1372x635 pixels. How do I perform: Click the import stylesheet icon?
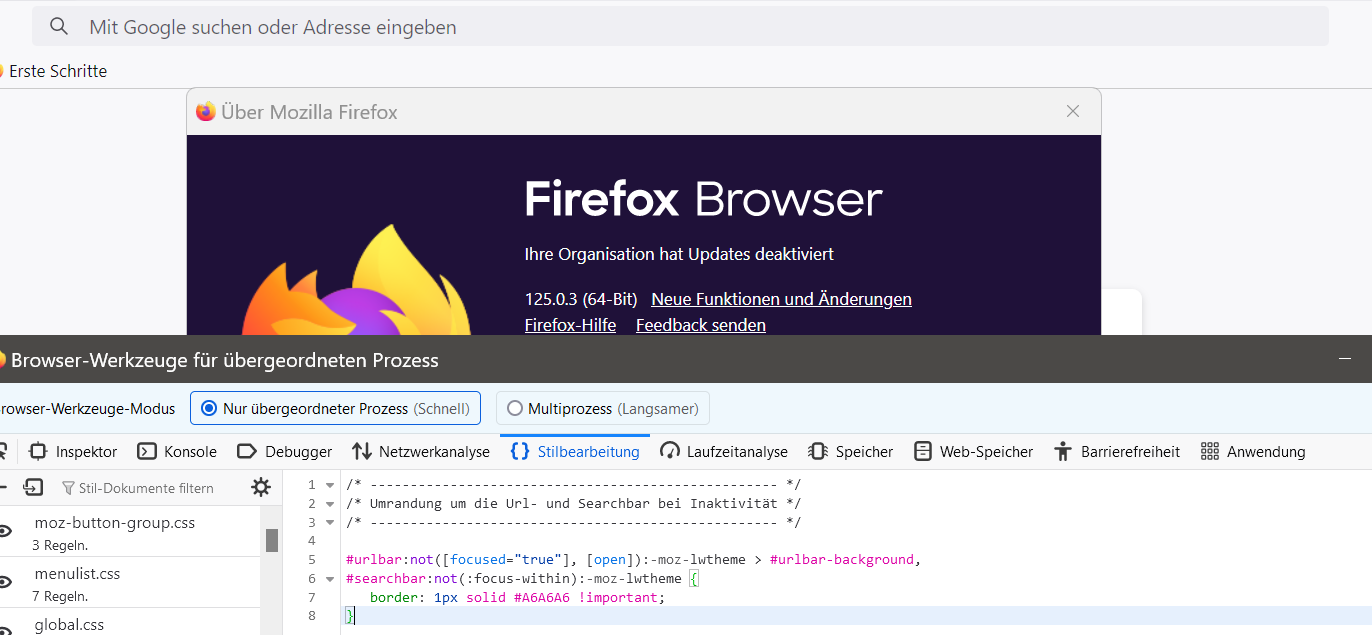pyautogui.click(x=34, y=488)
